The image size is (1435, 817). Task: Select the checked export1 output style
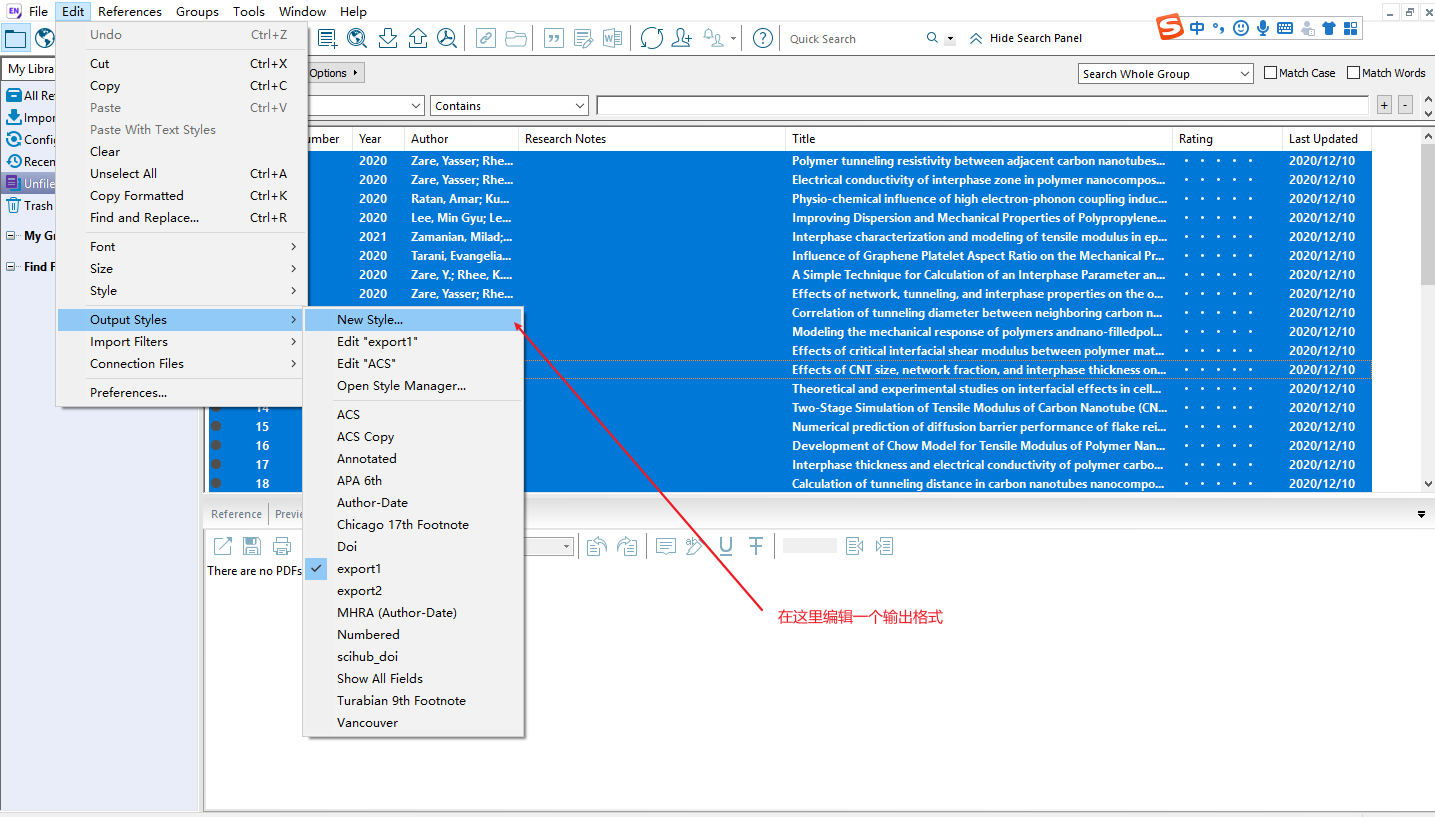click(x=359, y=569)
